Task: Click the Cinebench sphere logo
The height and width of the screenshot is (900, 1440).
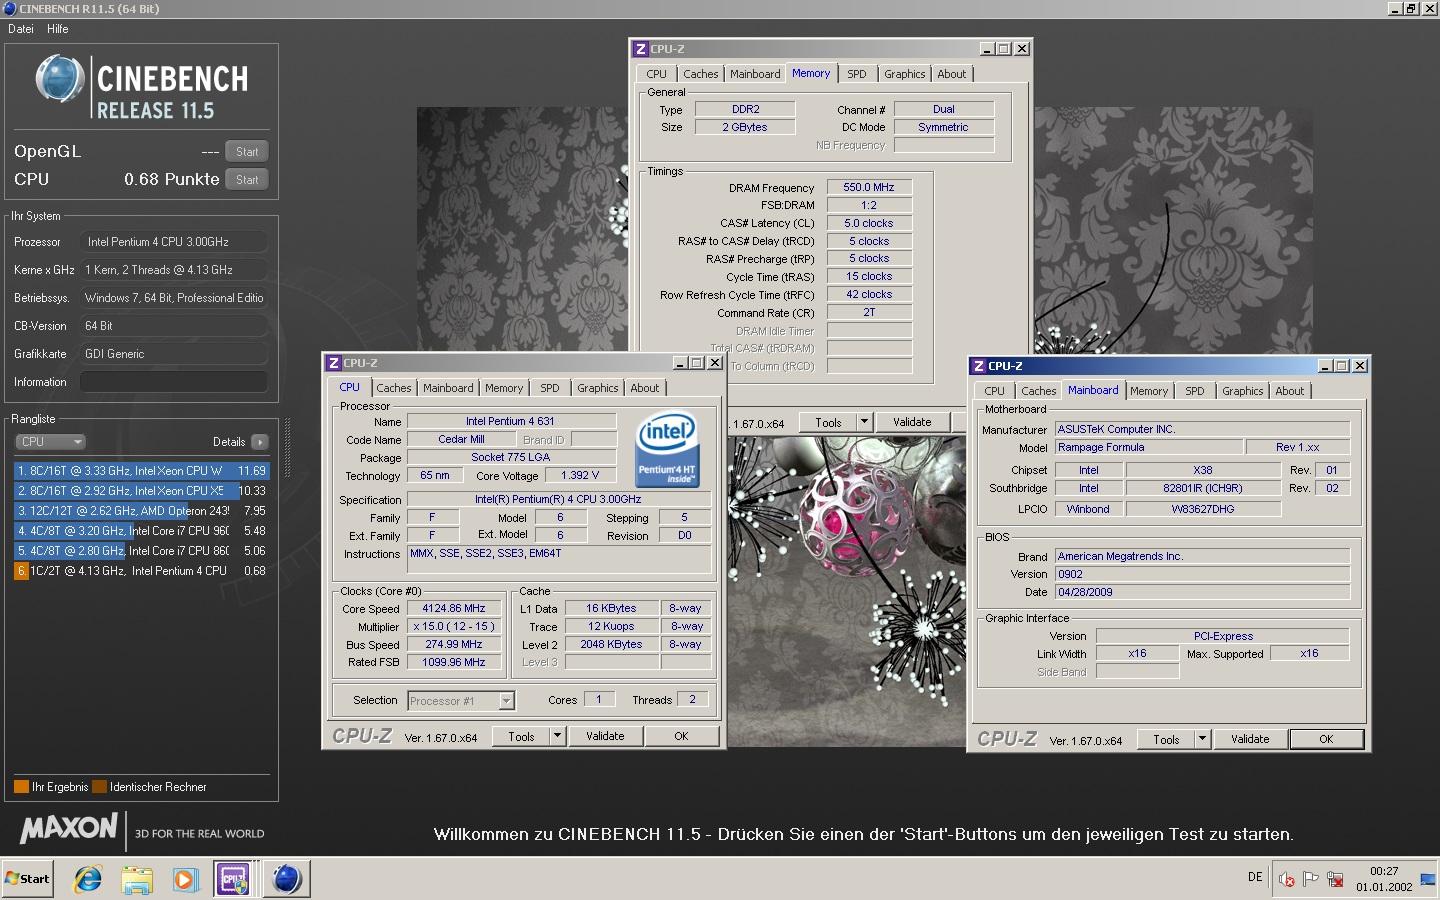Action: [60, 79]
